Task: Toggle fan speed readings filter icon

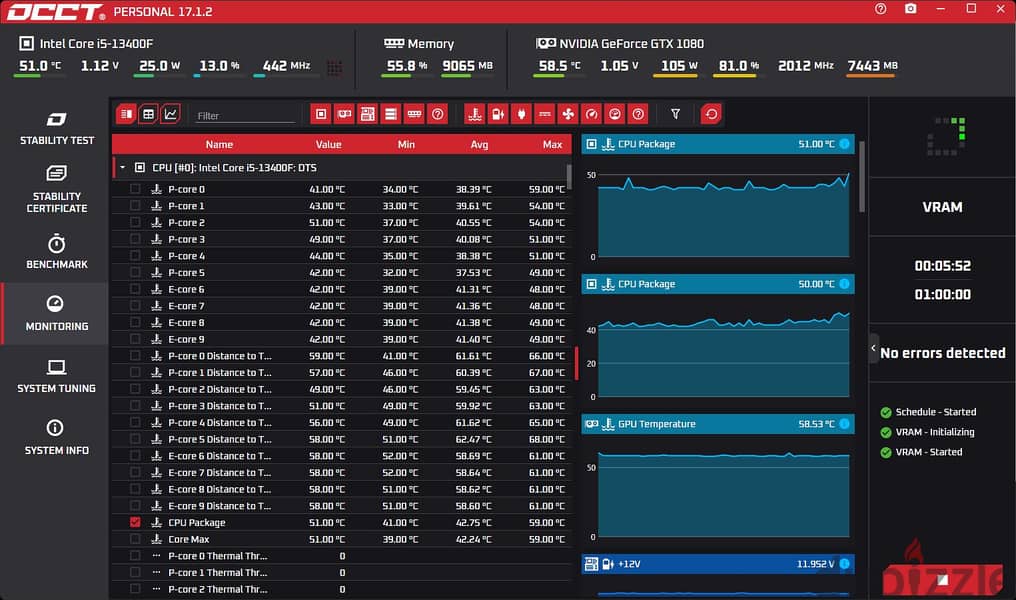Action: [x=568, y=114]
